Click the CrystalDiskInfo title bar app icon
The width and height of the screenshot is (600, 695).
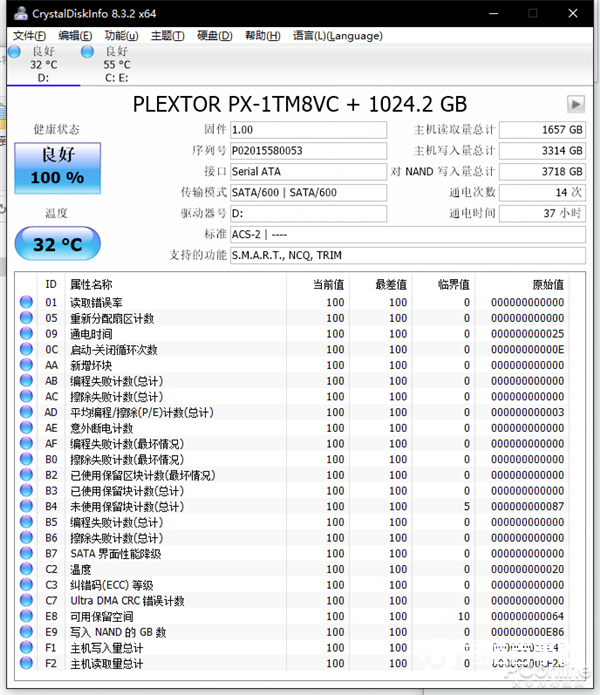pos(20,13)
